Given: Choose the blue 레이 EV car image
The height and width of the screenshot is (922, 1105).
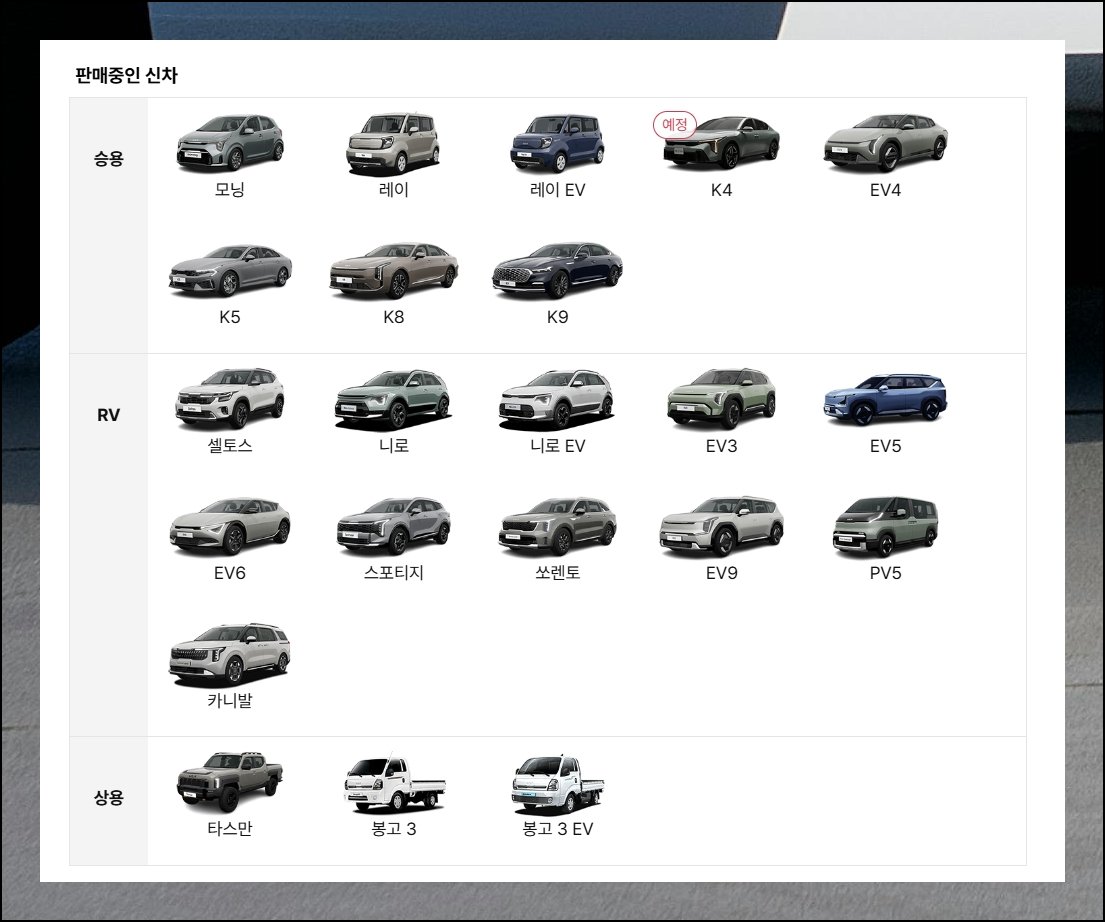Looking at the screenshot, I should tap(557, 143).
